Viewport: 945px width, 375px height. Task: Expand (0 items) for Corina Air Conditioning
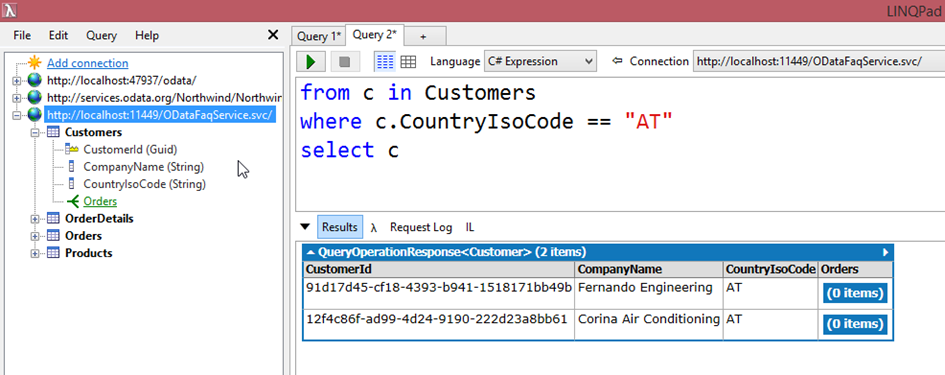pyautogui.click(x=855, y=324)
